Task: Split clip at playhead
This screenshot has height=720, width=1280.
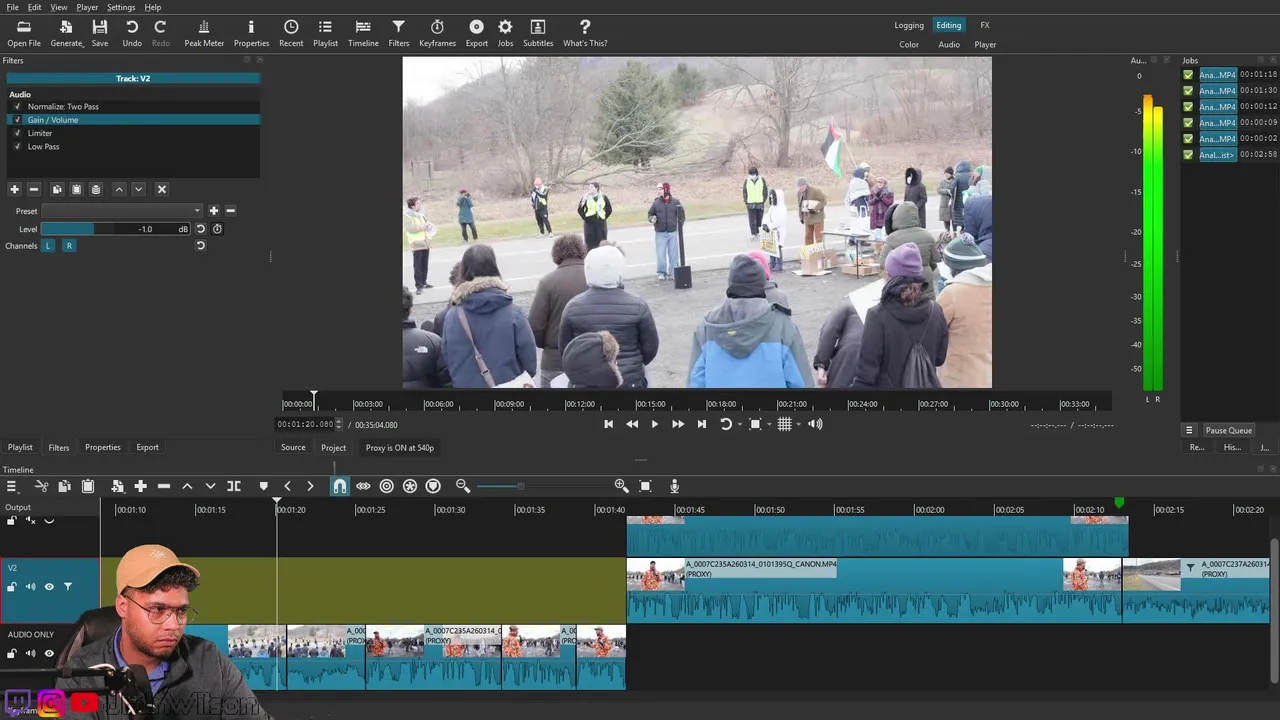Action: tap(234, 486)
